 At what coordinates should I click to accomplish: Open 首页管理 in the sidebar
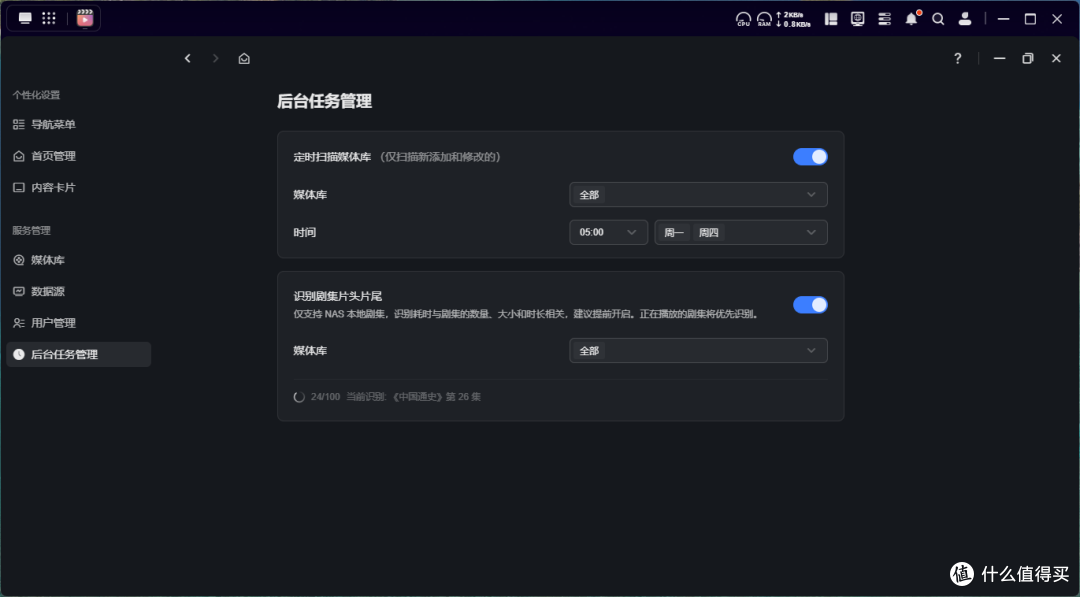pyautogui.click(x=79, y=156)
